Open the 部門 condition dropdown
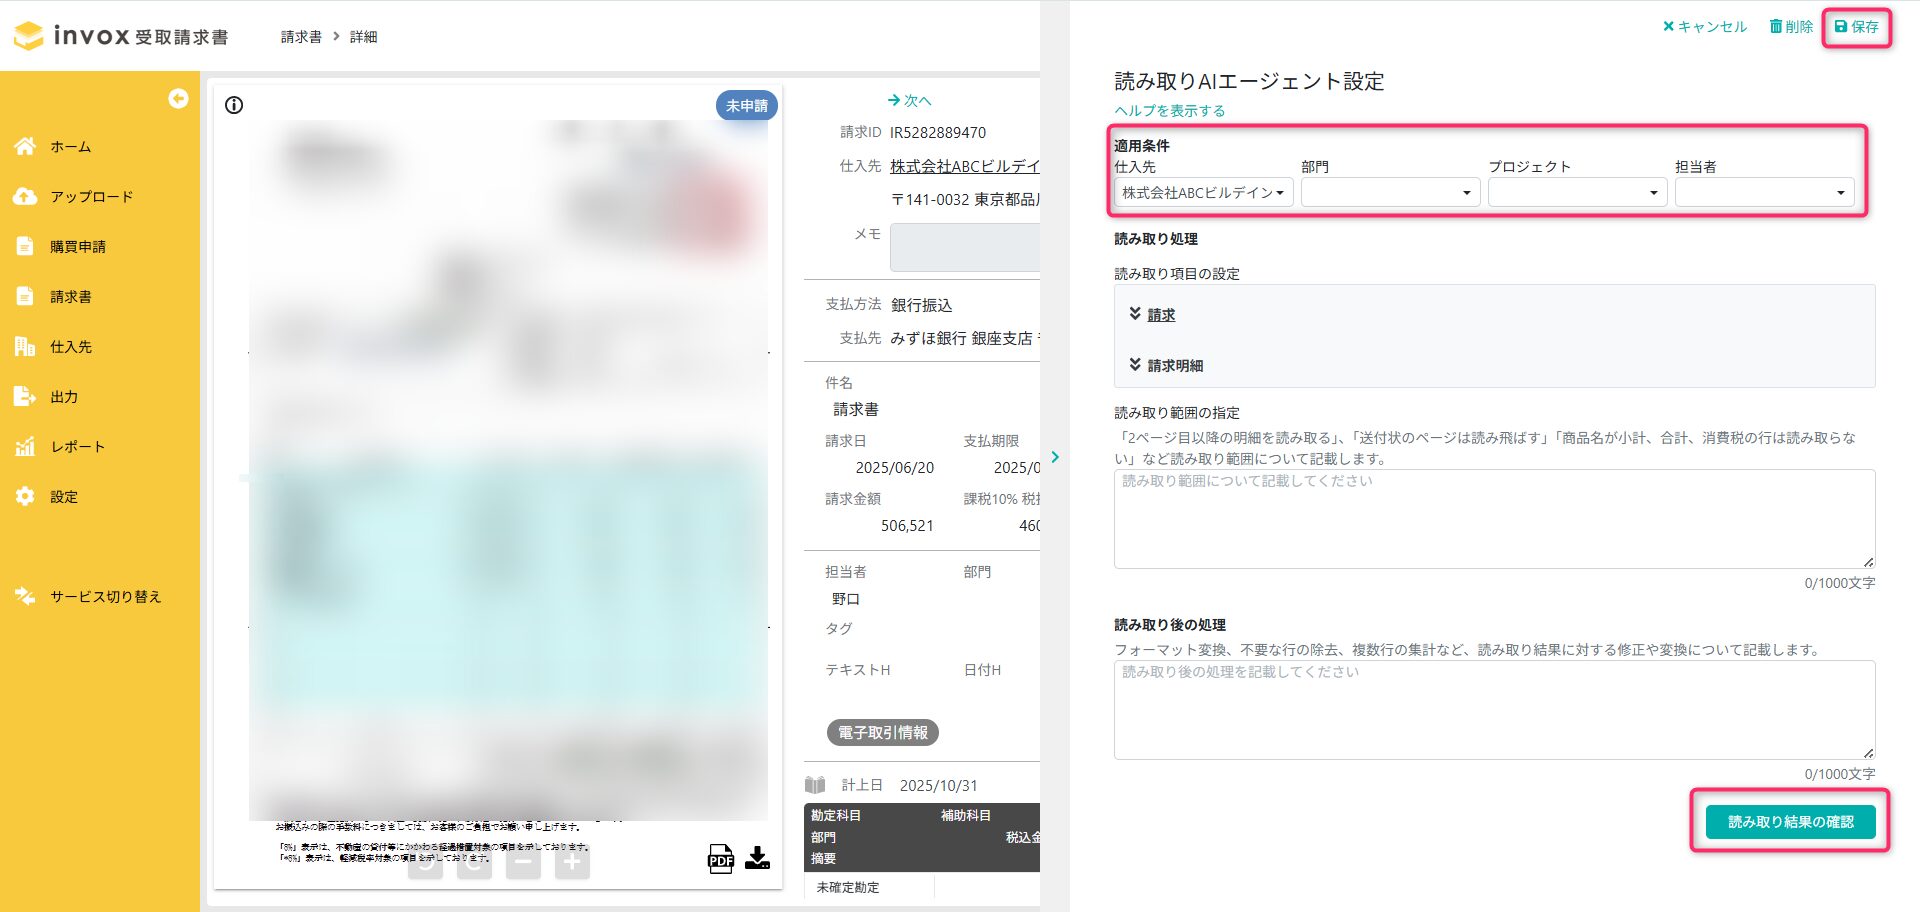Image resolution: width=1920 pixels, height=912 pixels. click(x=1390, y=192)
